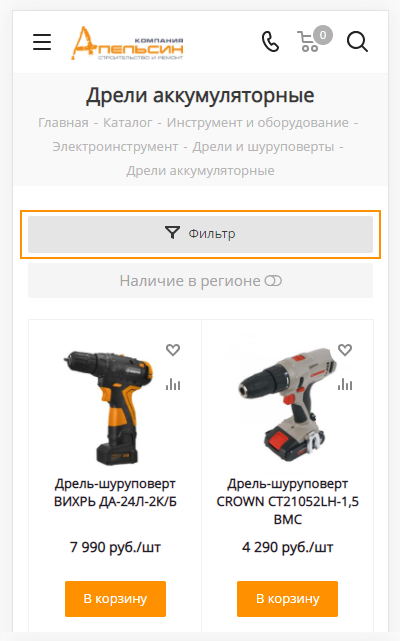Add ВИХРЬ drill to favorites heart
Image resolution: width=400 pixels, height=641 pixels.
173,350
